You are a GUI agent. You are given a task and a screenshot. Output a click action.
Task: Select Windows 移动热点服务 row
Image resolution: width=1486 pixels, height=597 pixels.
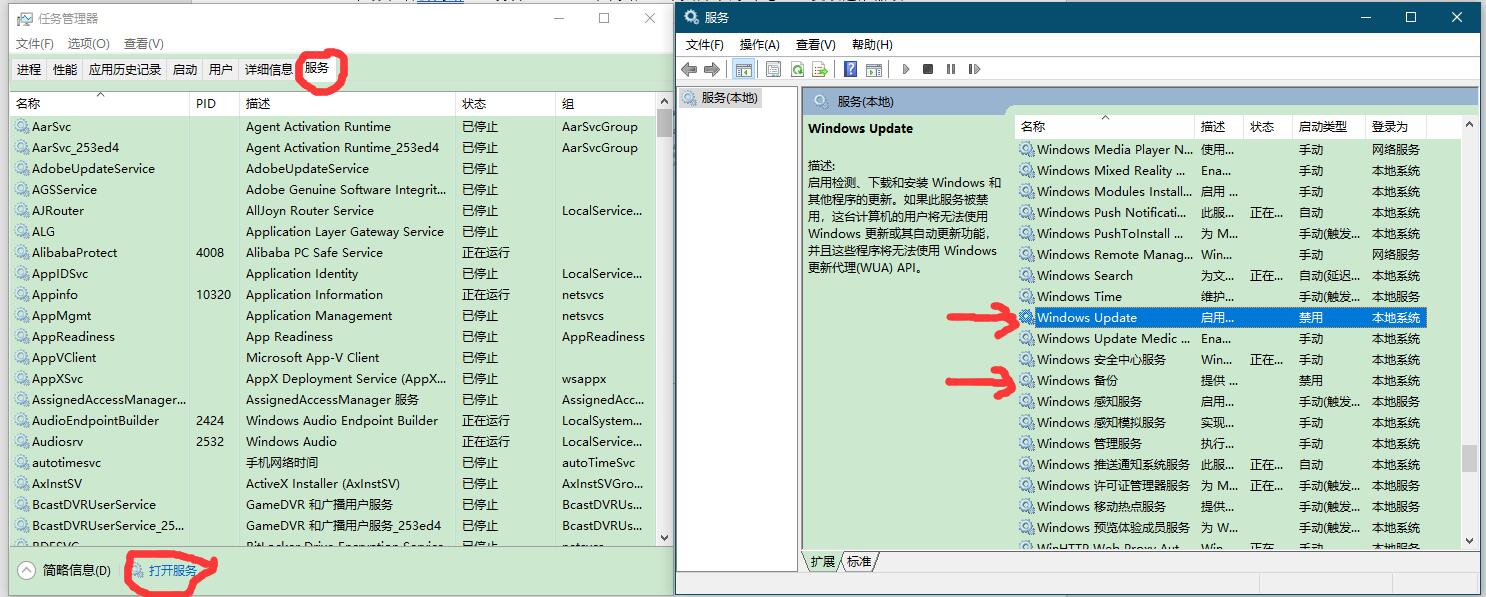(1220, 506)
